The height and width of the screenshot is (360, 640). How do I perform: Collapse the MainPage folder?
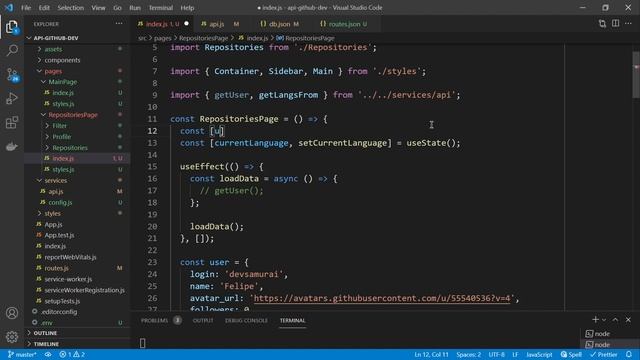(62, 82)
